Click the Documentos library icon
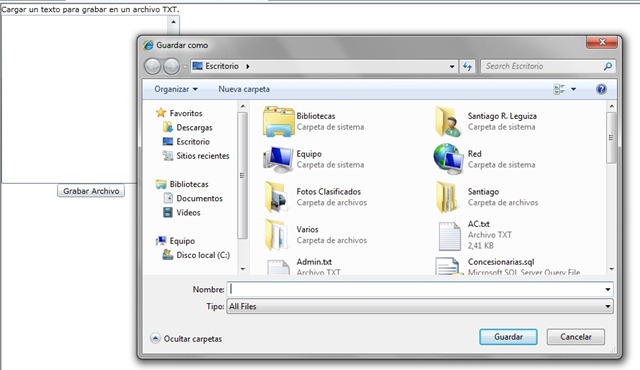The width and height of the screenshot is (640, 370). [168, 198]
